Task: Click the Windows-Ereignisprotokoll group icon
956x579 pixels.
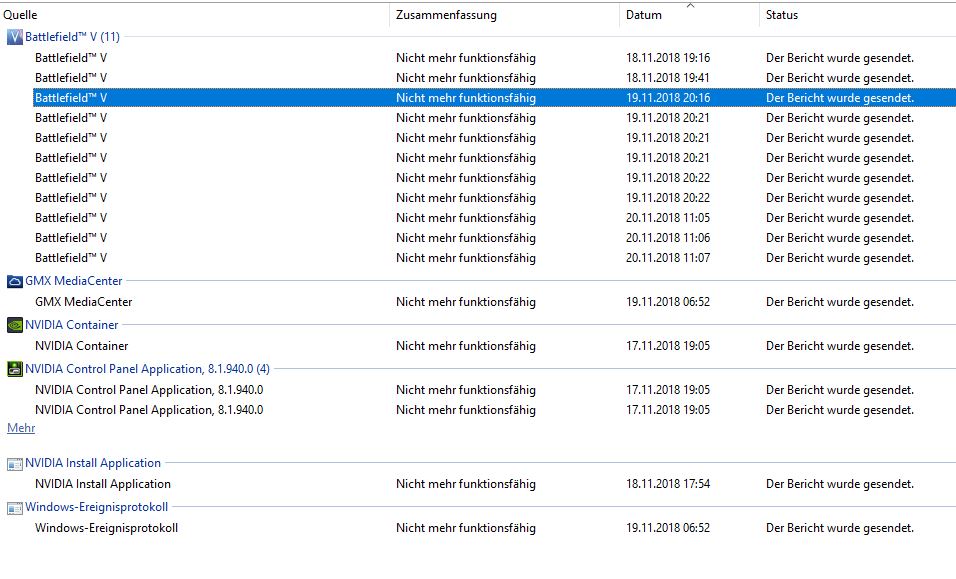Action: 15,508
